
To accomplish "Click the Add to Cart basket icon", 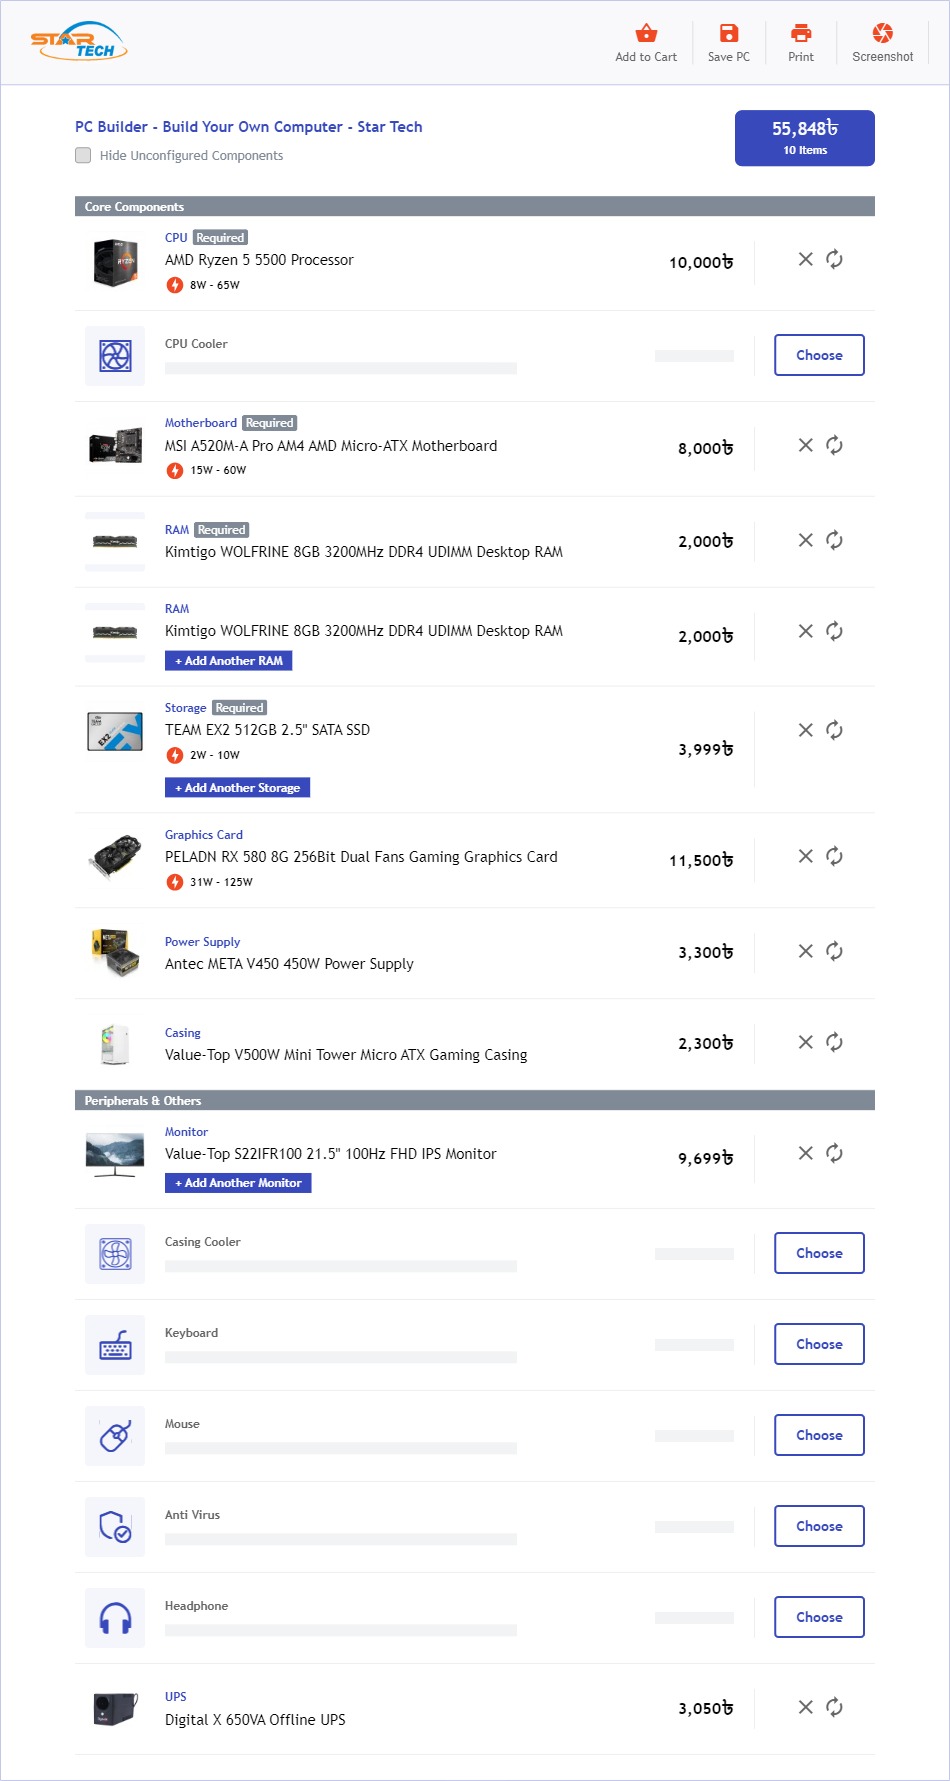I will click(646, 34).
